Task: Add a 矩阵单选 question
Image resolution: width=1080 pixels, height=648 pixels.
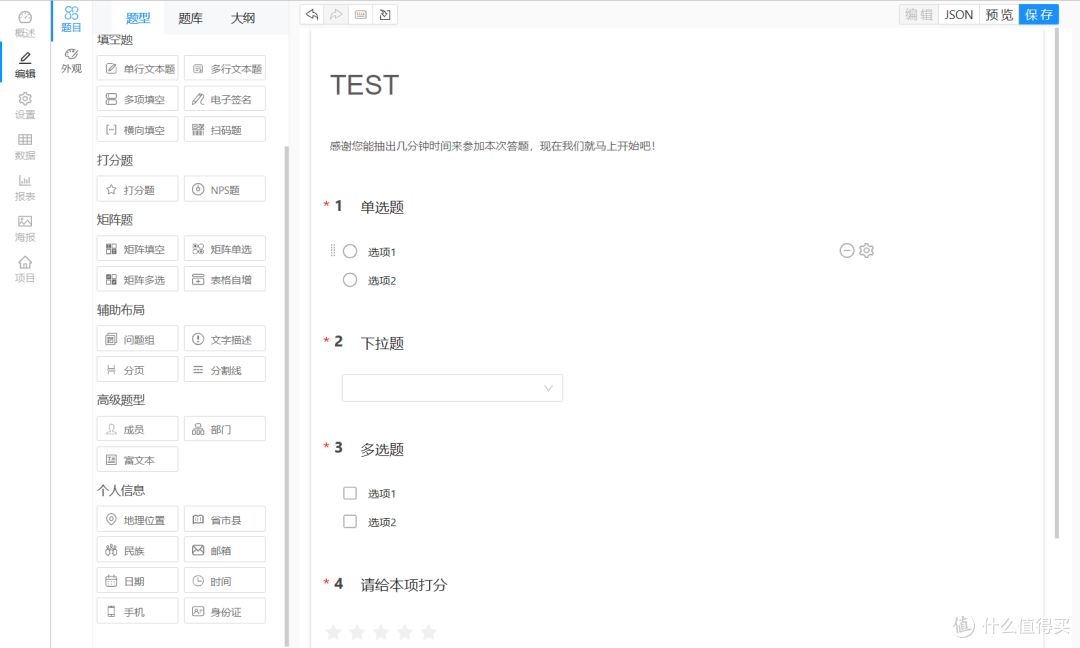Action: pos(225,249)
